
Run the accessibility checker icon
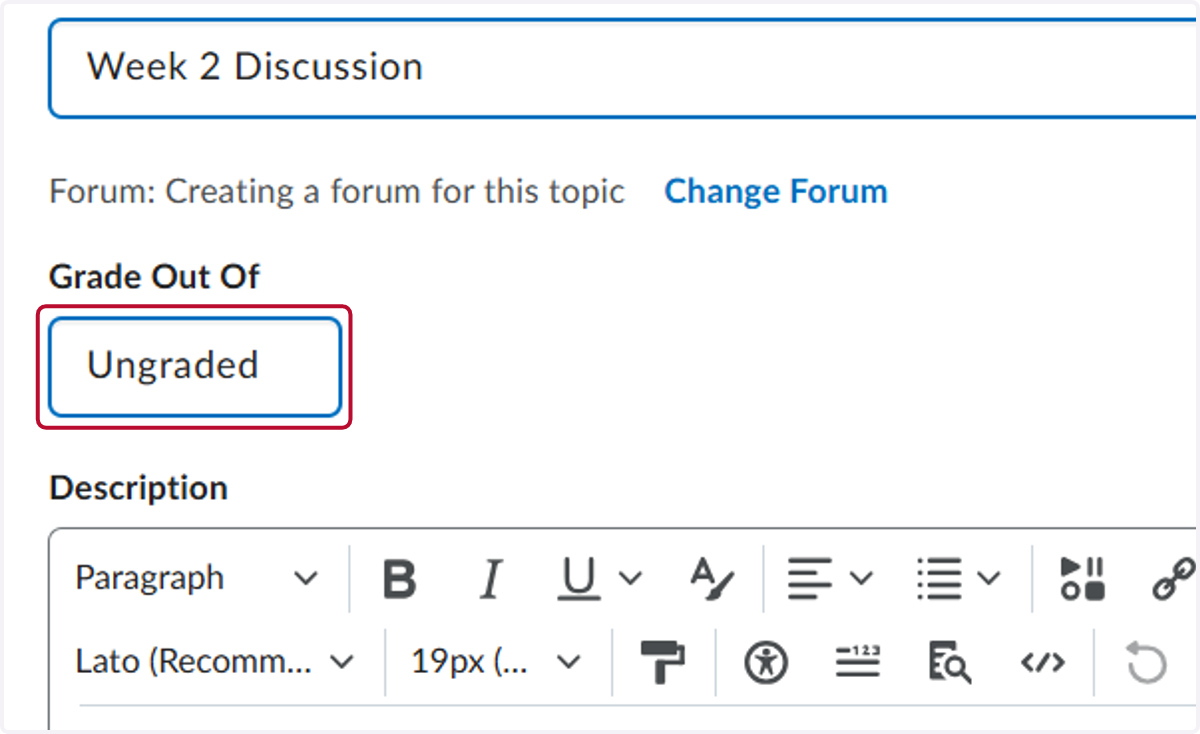pos(767,662)
